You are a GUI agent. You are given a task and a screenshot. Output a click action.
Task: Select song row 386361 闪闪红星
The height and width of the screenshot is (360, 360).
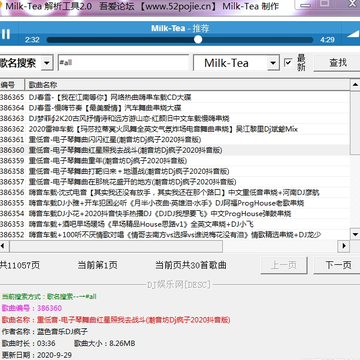175,140
